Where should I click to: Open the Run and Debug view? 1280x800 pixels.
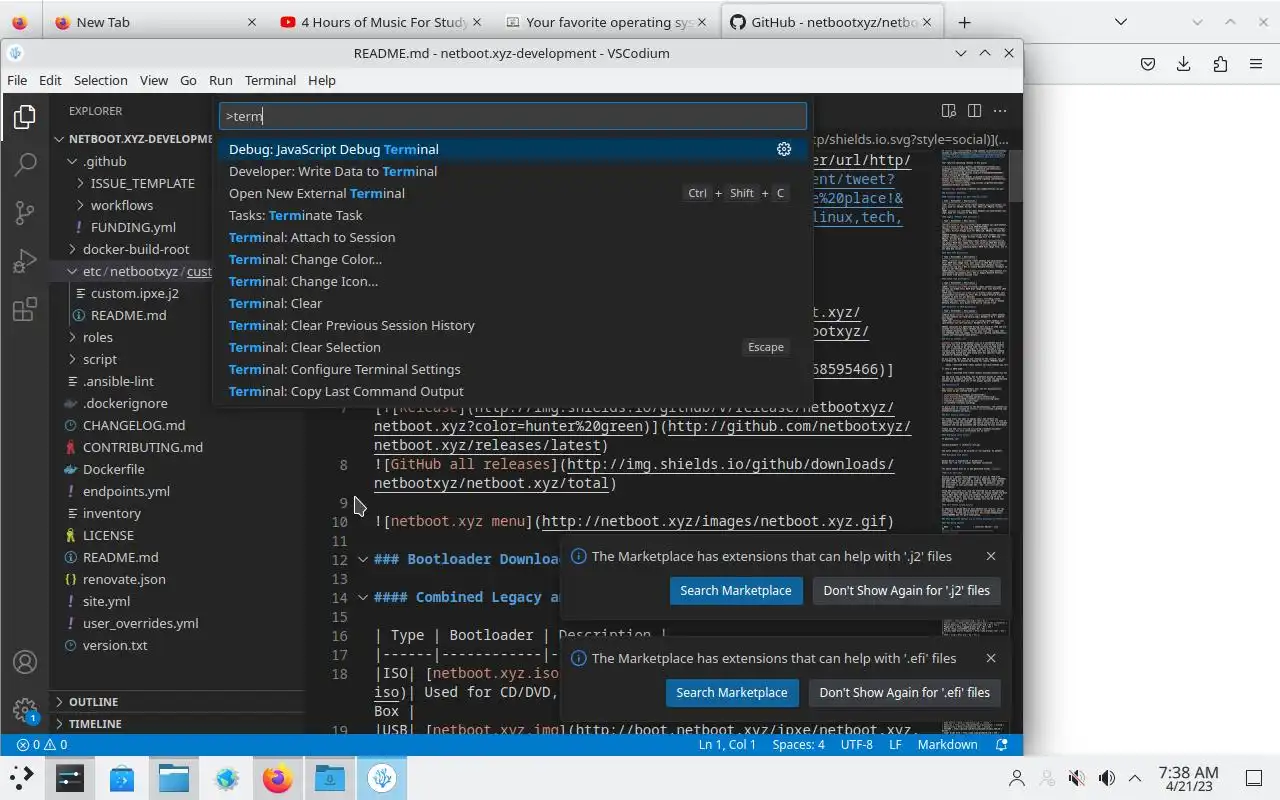pyautogui.click(x=25, y=261)
